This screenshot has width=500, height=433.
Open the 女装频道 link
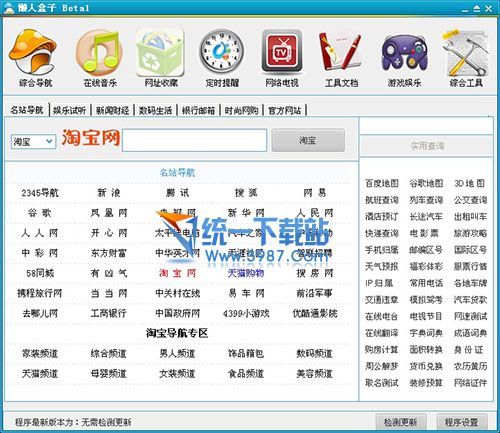tap(177, 374)
